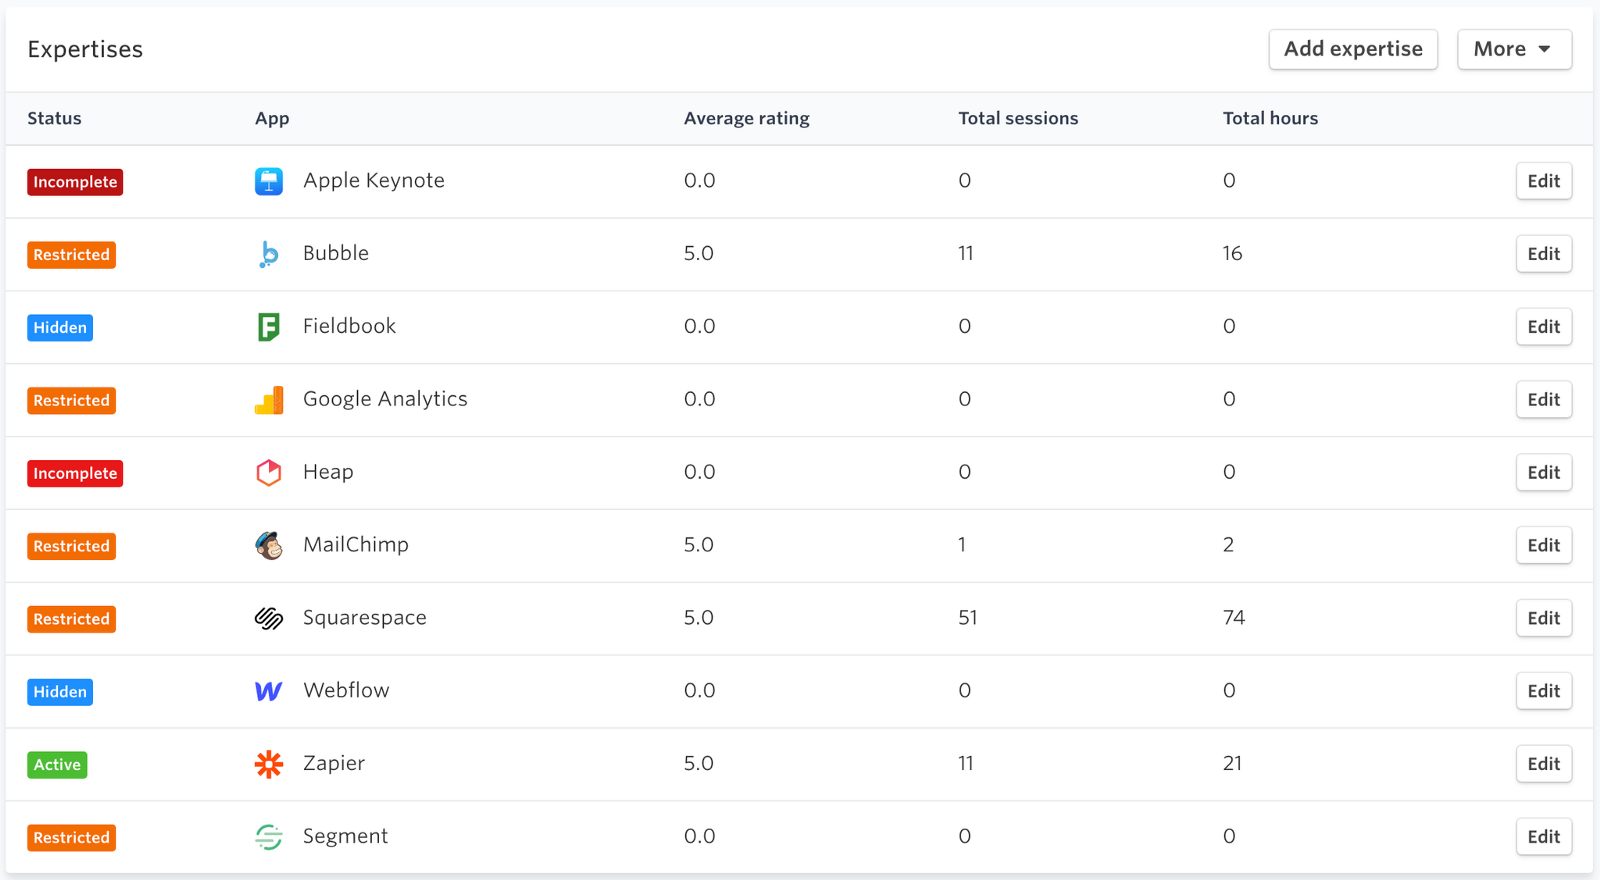Image resolution: width=1600 pixels, height=880 pixels.
Task: Click the Expertises section heading
Action: (85, 50)
